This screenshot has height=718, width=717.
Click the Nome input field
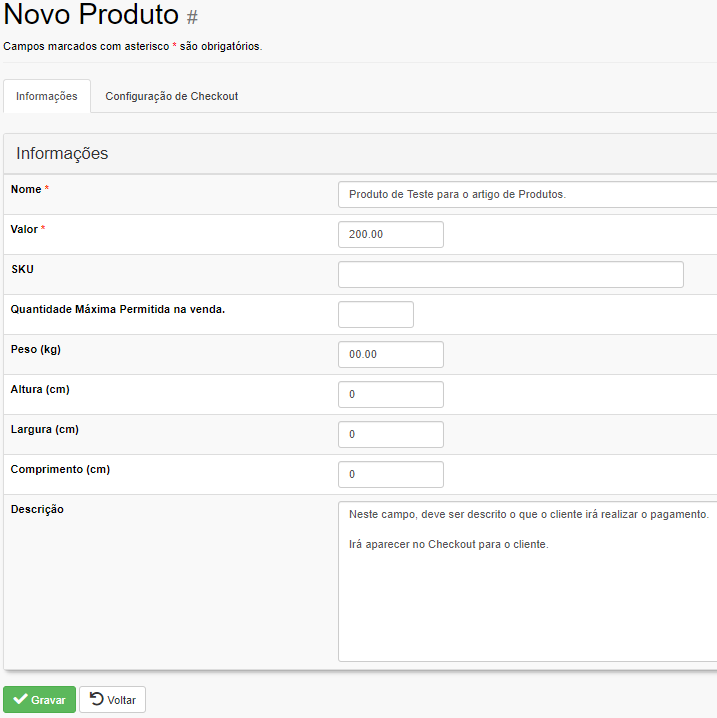tap(527, 195)
